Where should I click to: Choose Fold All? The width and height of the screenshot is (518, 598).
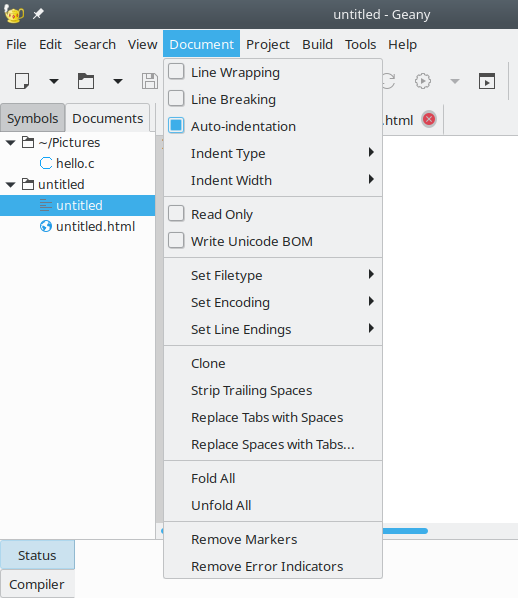tap(273, 479)
